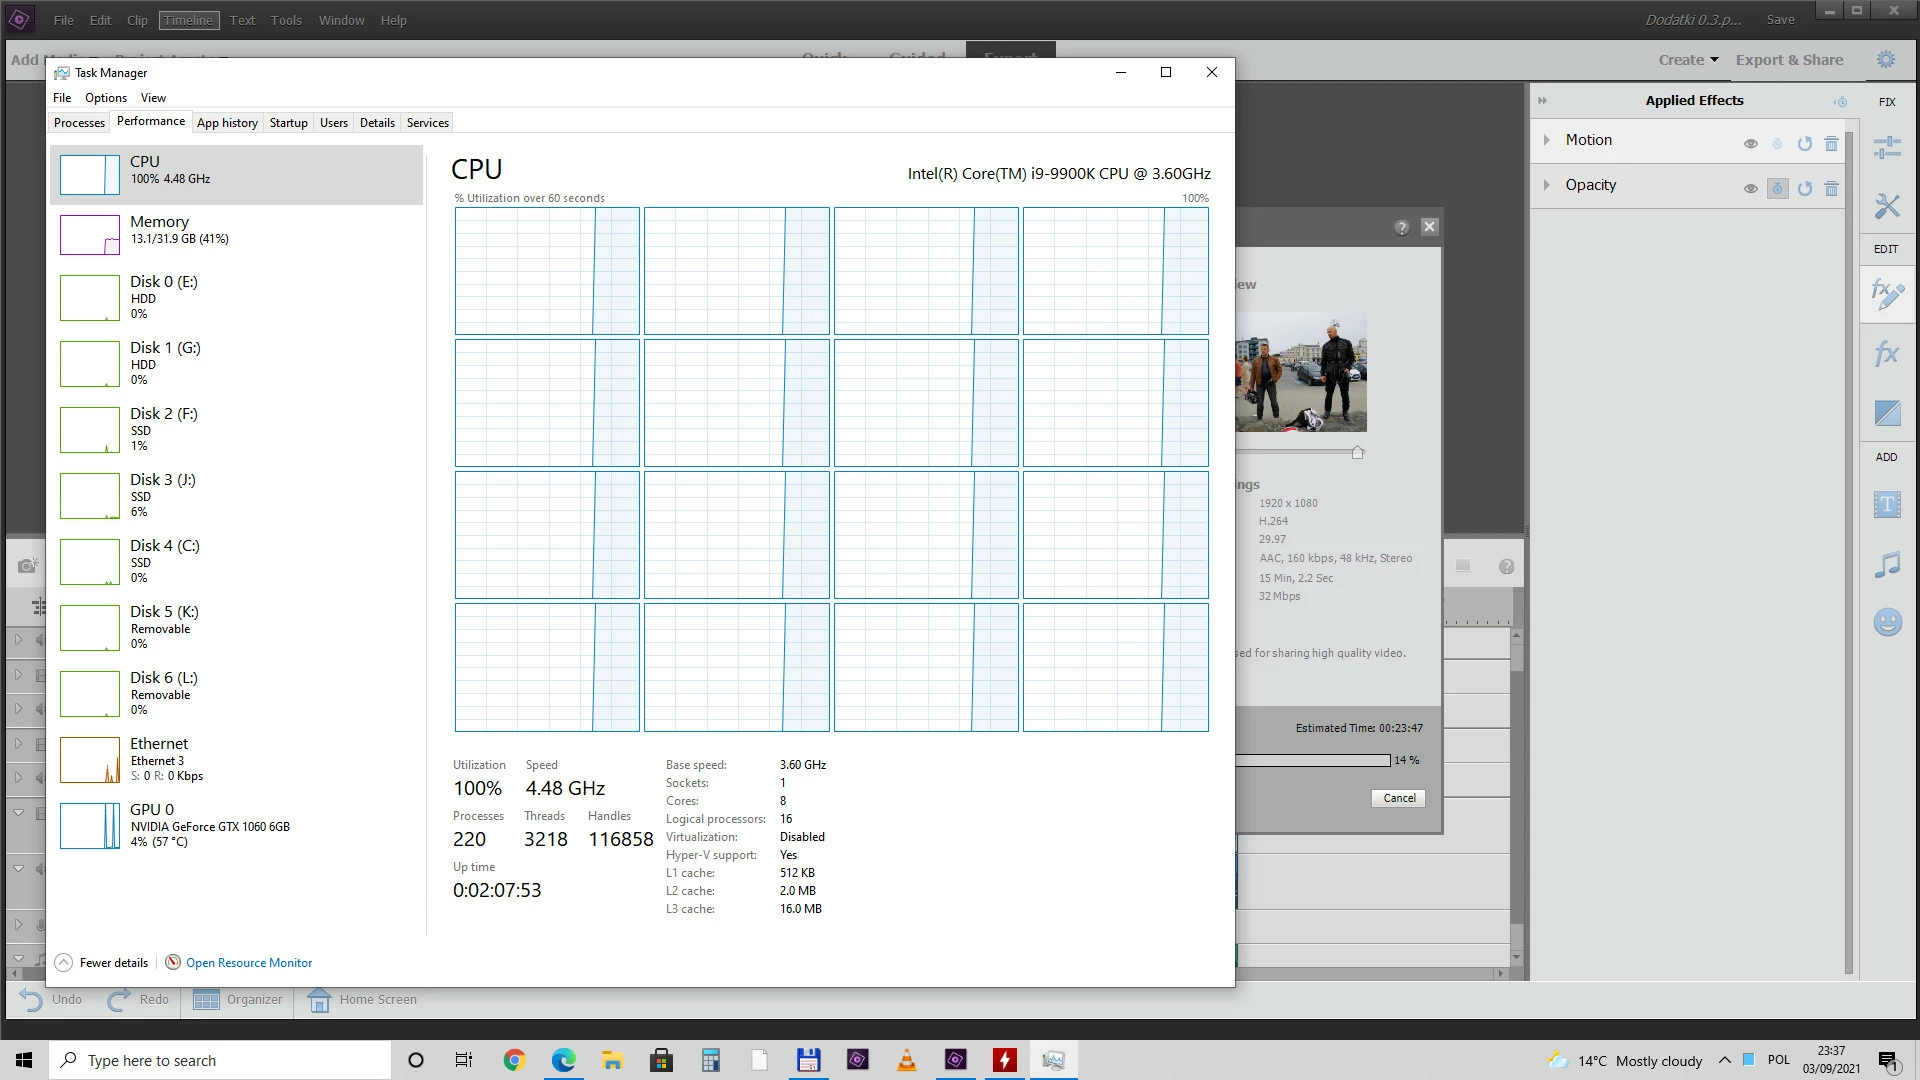Open the Music note icon panel
Viewport: 1920px width, 1080px height.
click(1887, 564)
